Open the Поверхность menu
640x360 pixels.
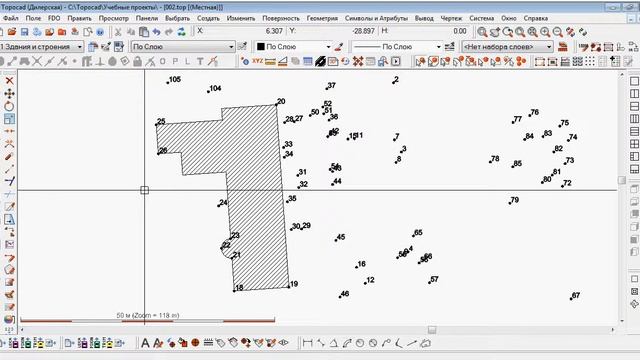[x=281, y=18]
